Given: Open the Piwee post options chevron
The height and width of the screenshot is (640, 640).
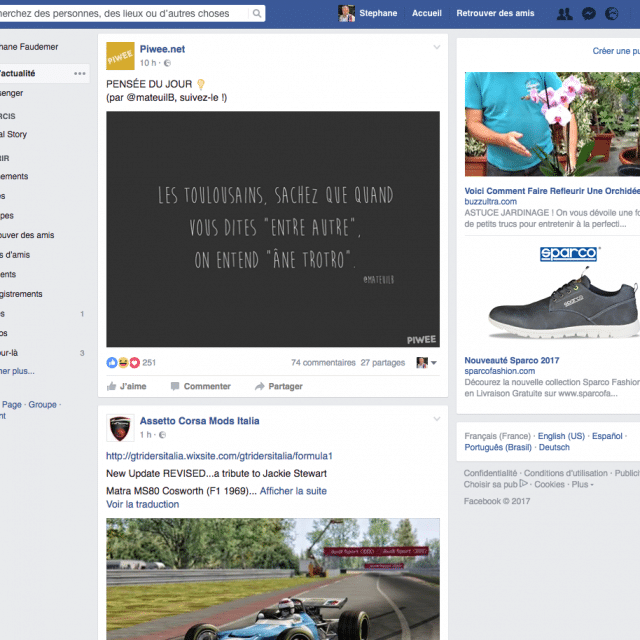Looking at the screenshot, I should click(x=436, y=48).
